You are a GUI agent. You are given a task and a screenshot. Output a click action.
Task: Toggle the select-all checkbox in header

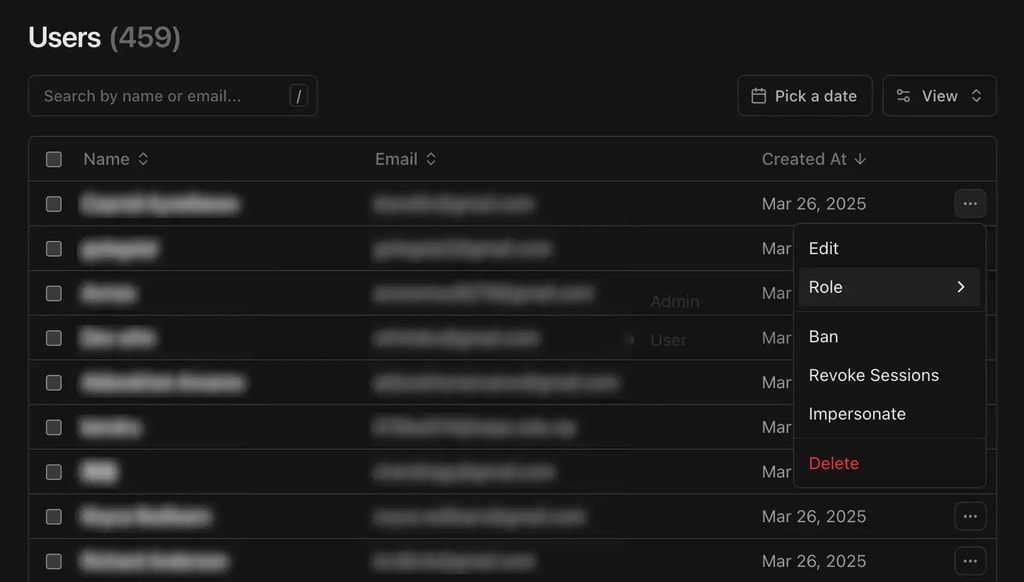(54, 159)
